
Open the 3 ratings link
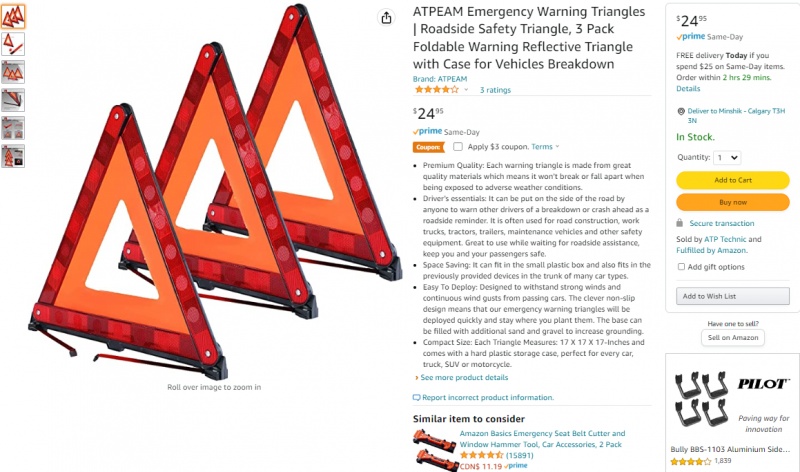495,90
